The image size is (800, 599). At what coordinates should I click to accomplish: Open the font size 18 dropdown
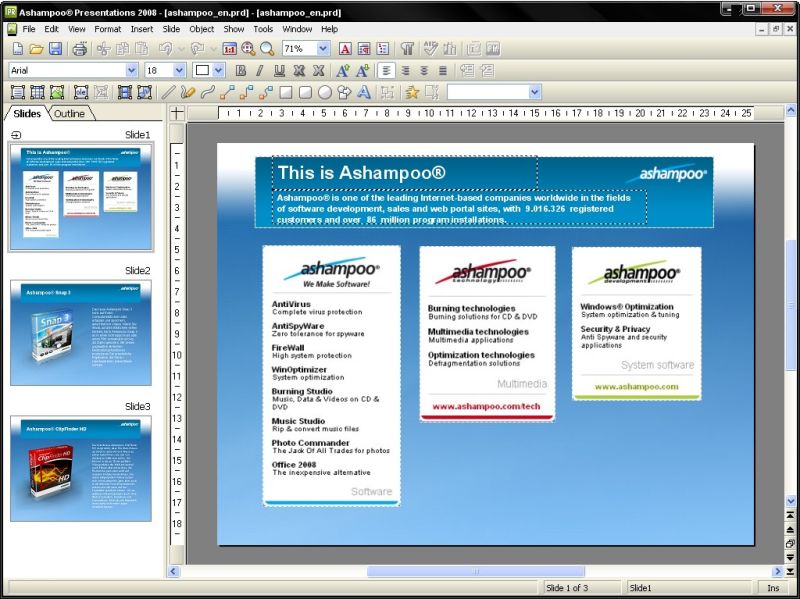[179, 71]
